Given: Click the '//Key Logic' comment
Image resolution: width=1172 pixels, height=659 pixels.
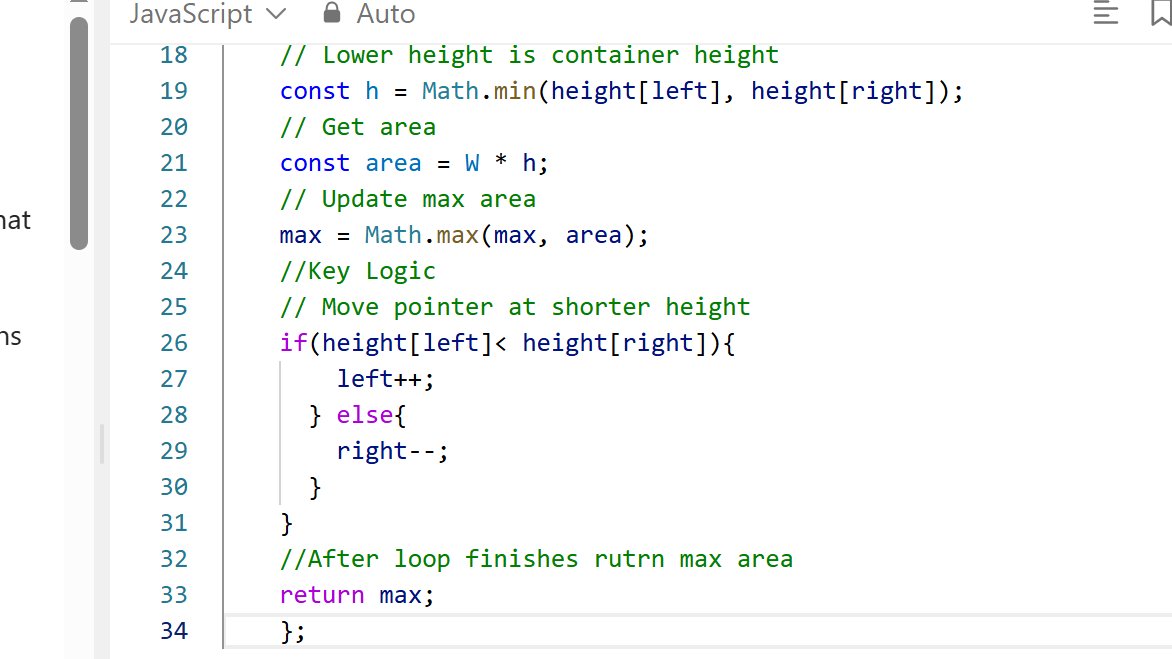Looking at the screenshot, I should pyautogui.click(x=357, y=271).
